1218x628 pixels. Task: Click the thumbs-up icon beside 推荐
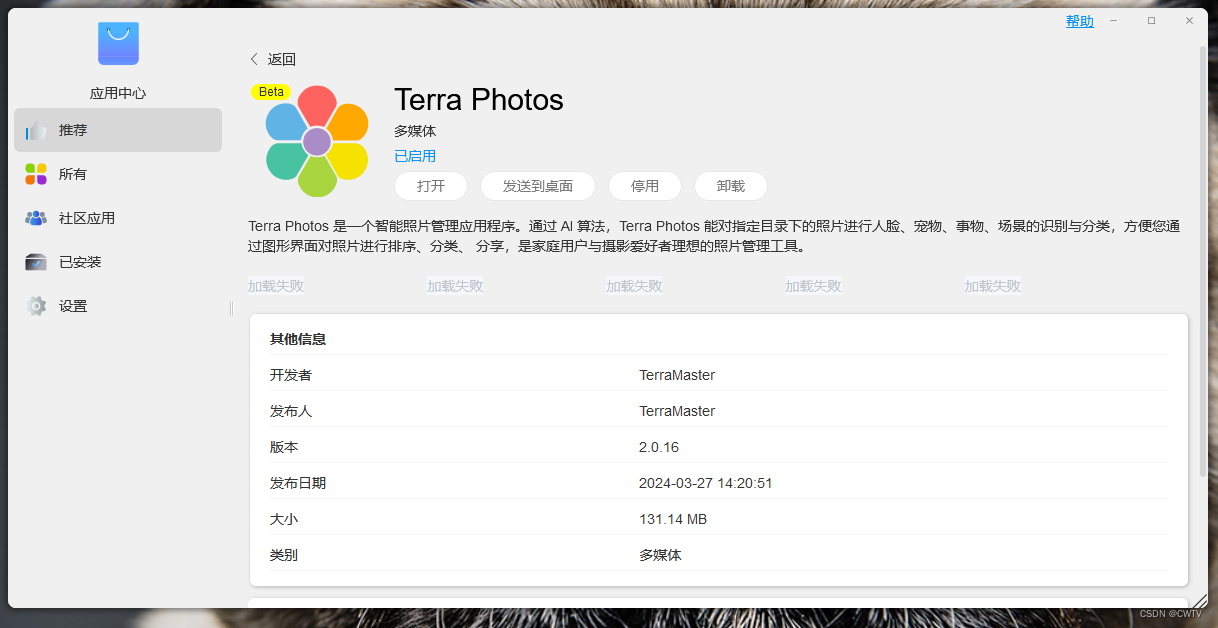[x=36, y=130]
